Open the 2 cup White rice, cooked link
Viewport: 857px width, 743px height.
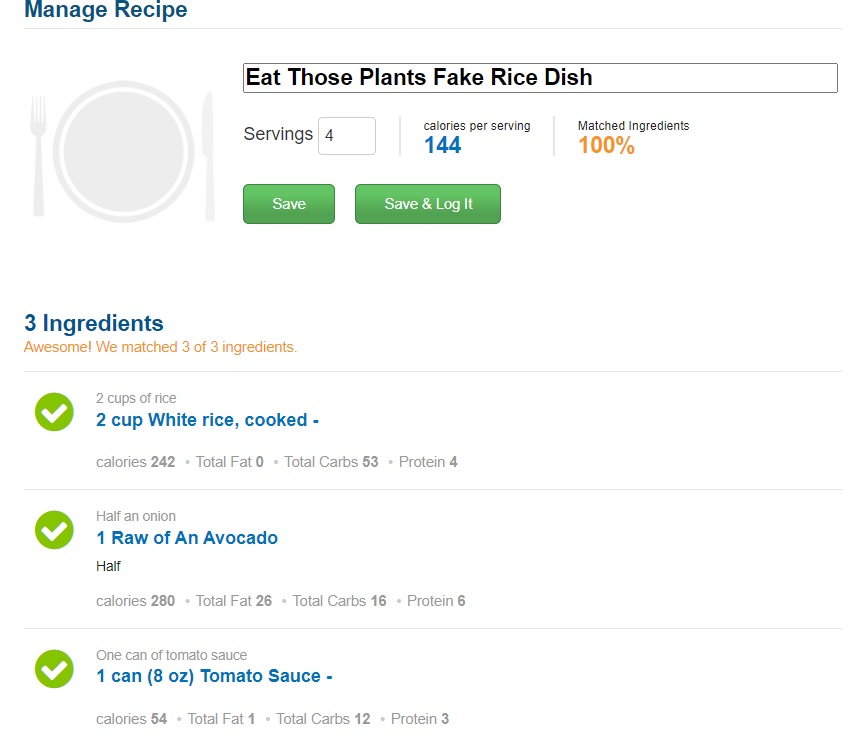[208, 420]
